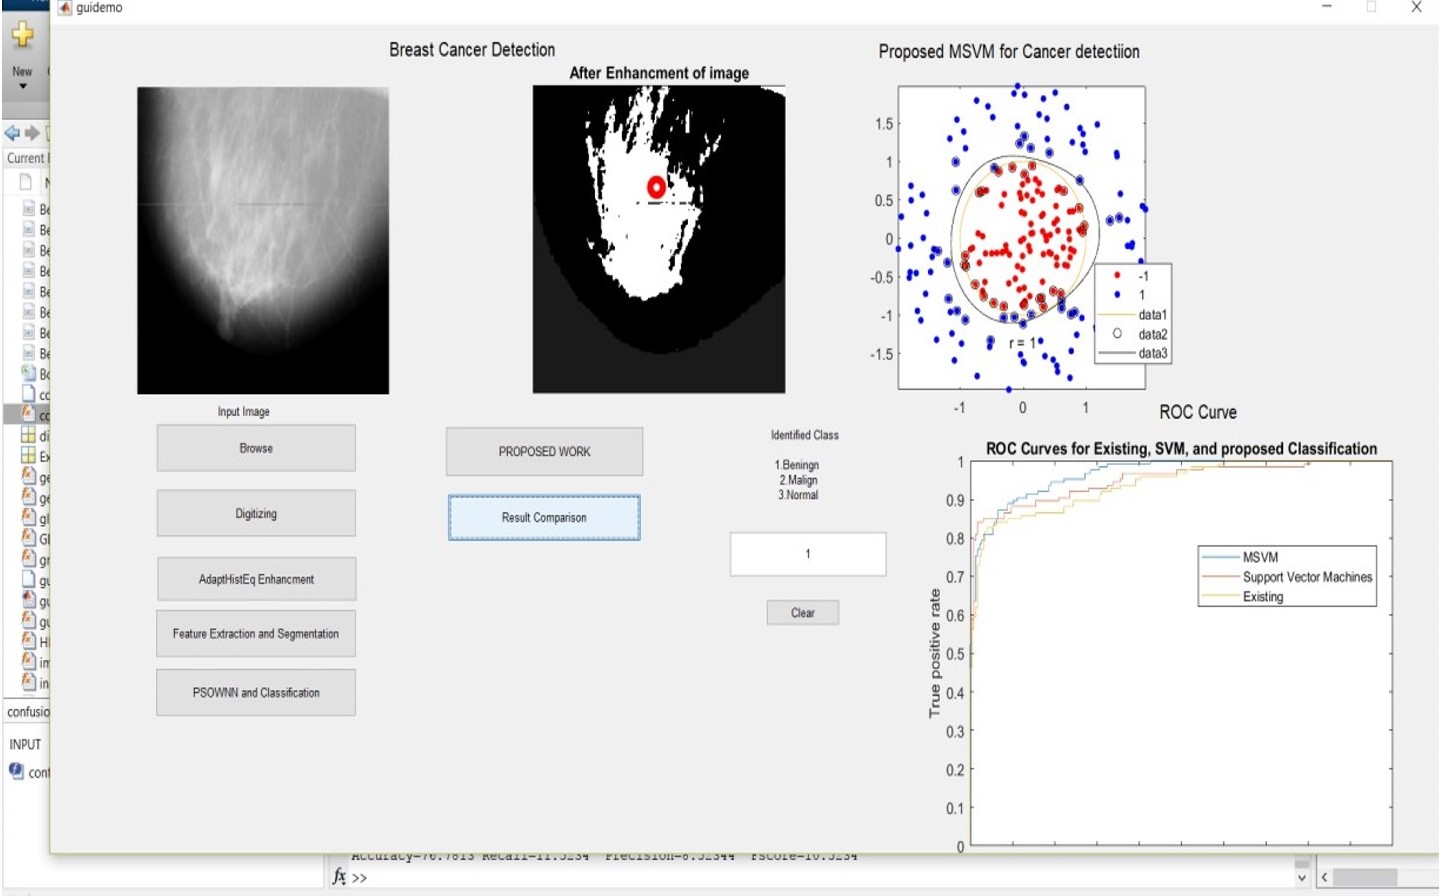The width and height of the screenshot is (1439, 896).
Task: Click the blue icon under the INPUT label
Action: point(16,771)
